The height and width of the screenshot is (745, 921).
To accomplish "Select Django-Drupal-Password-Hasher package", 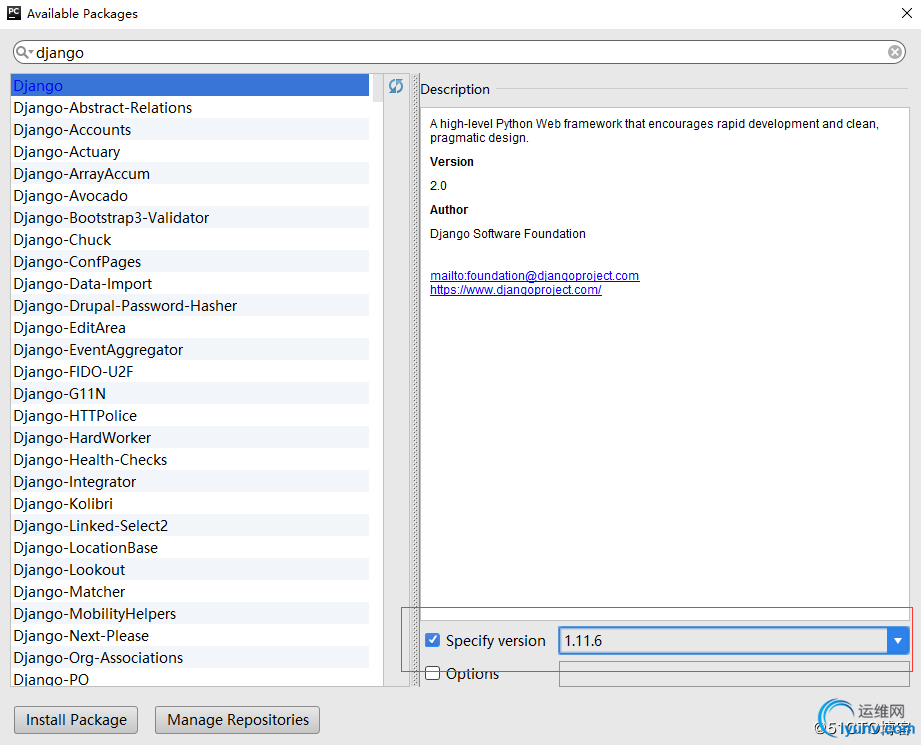I will 190,306.
